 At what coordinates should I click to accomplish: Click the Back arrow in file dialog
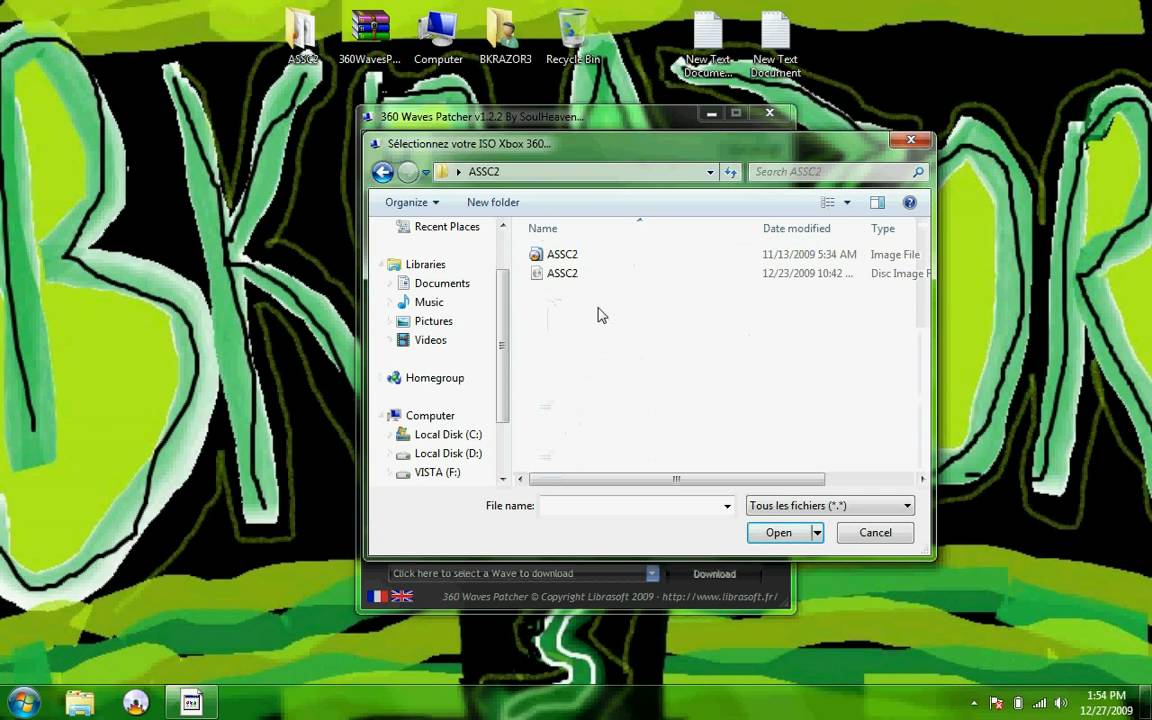pos(383,172)
